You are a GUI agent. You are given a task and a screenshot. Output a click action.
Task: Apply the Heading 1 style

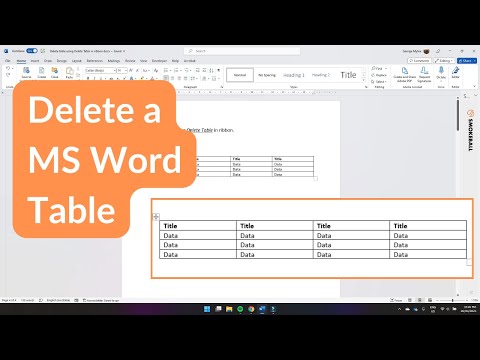pos(294,75)
